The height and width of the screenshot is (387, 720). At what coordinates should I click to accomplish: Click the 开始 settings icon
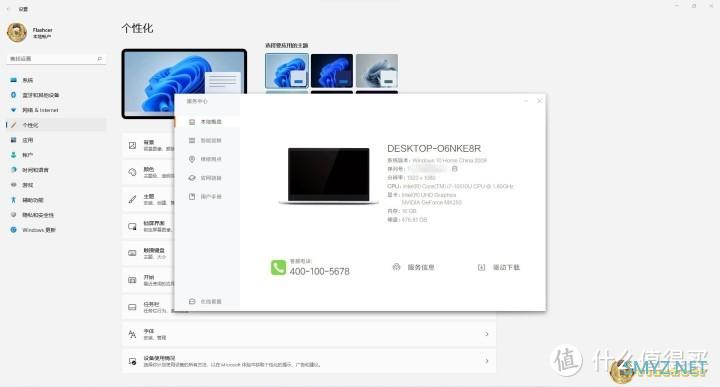tap(132, 280)
